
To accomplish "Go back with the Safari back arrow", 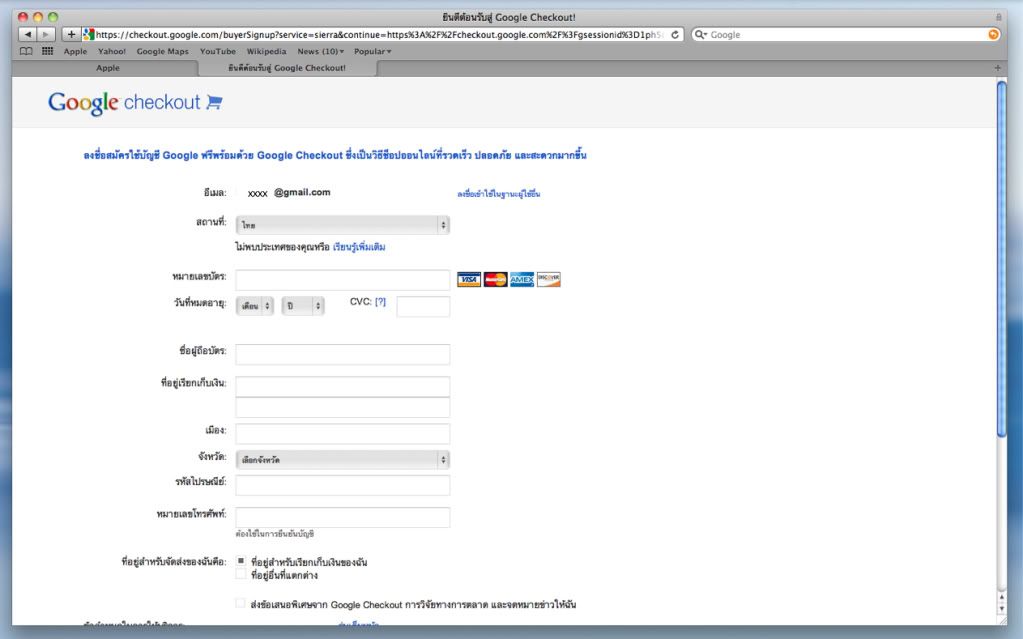I will (27, 34).
